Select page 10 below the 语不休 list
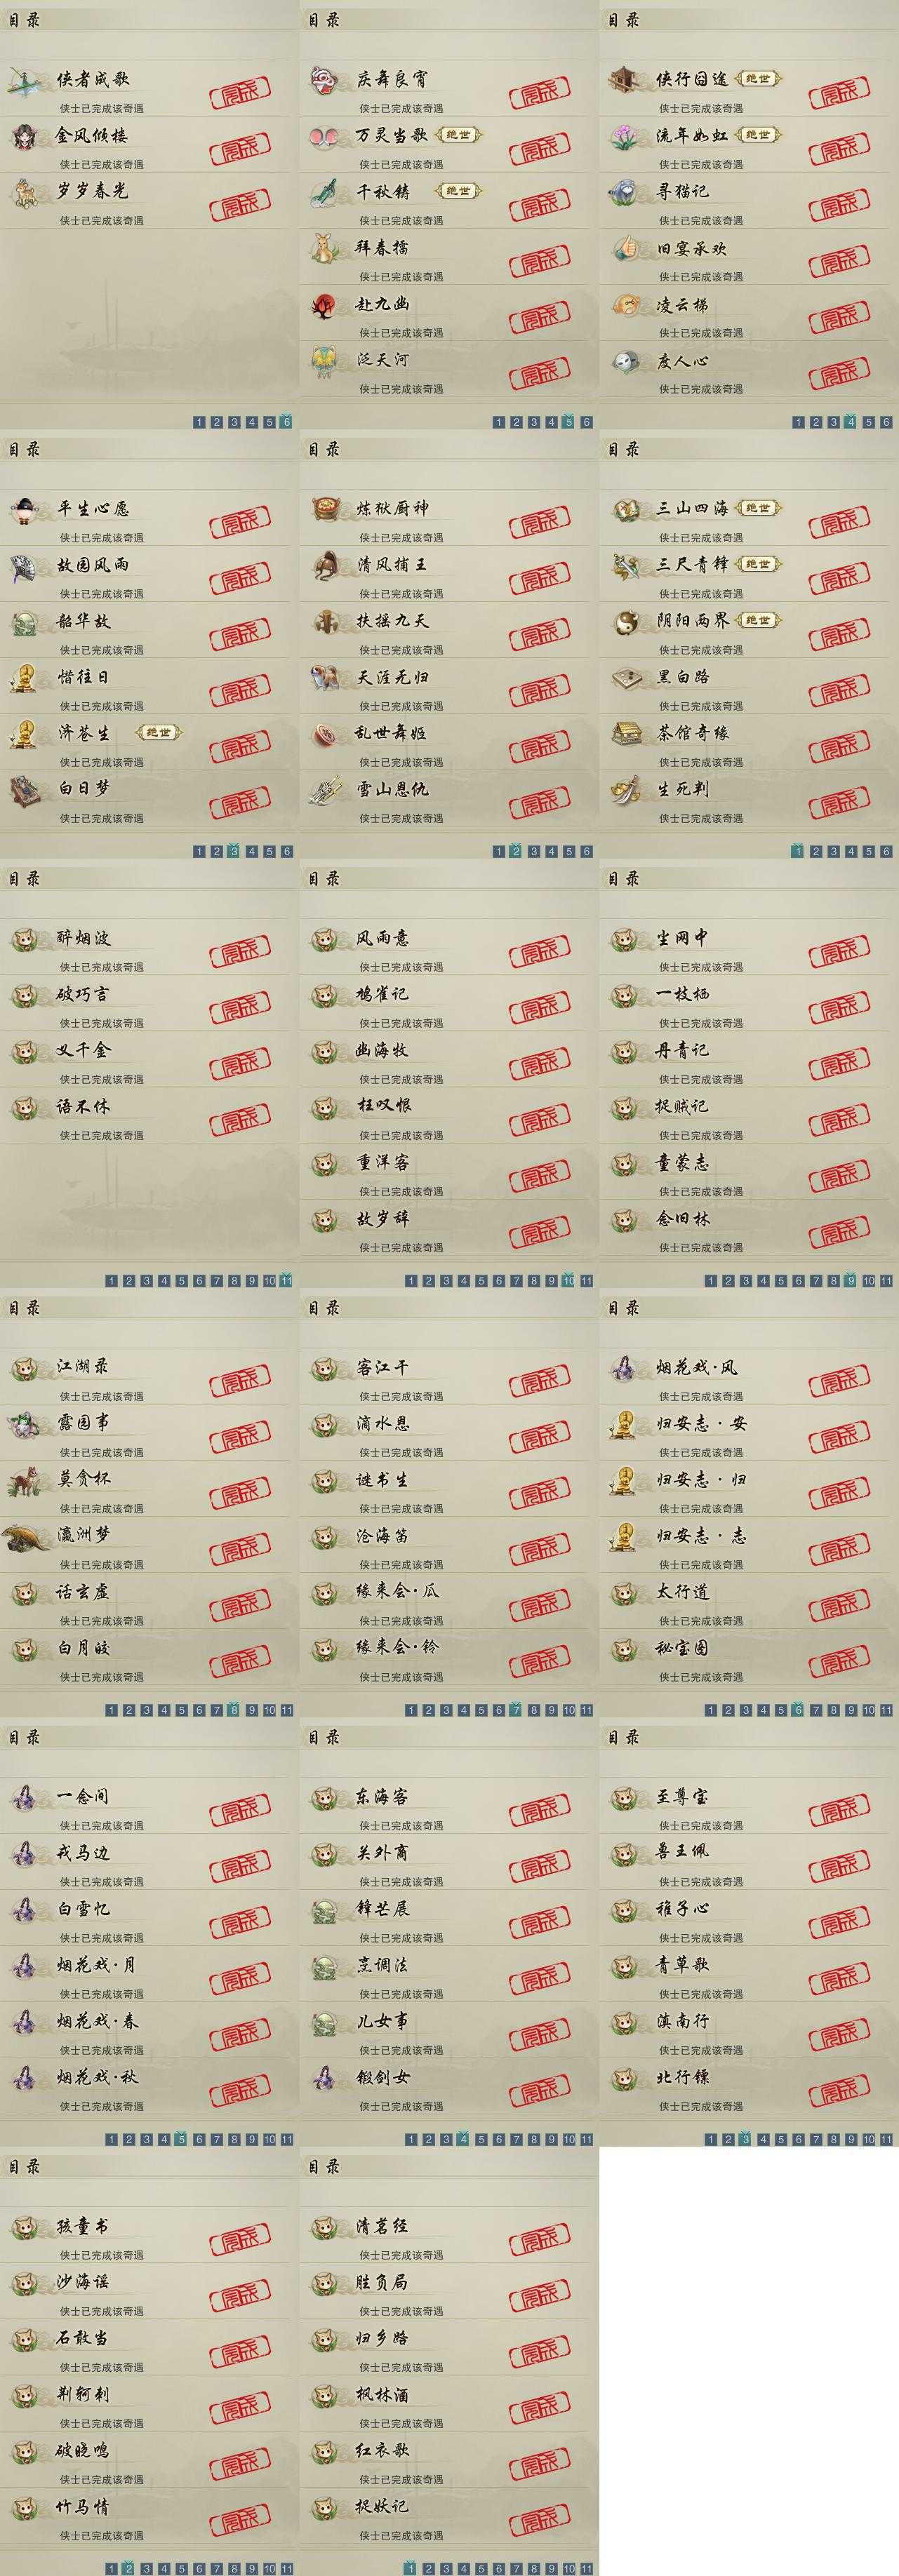The image size is (899, 2576). [269, 1281]
